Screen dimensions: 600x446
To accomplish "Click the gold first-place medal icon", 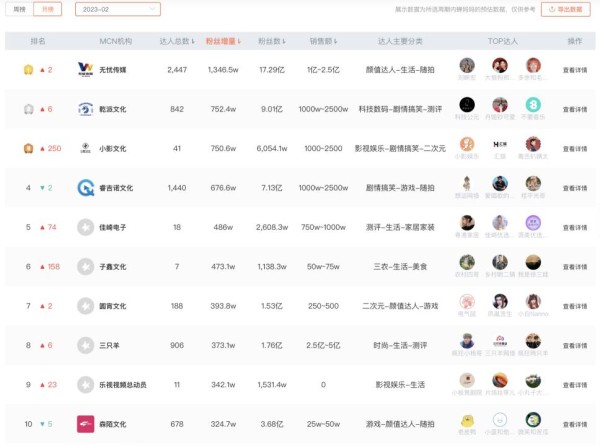I will pos(28,70).
